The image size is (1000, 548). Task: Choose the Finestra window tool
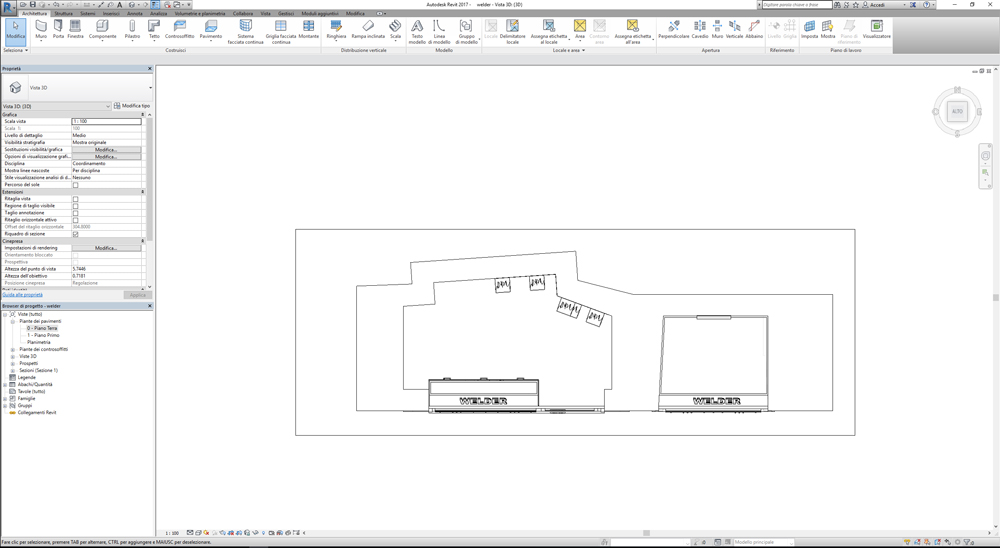[x=75, y=29]
